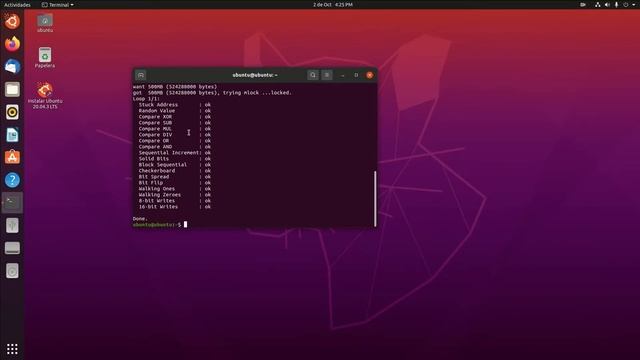Viewport: 640px width, 360px height.
Task: Open the ubuntu home folder on desktop
Action: click(45, 23)
